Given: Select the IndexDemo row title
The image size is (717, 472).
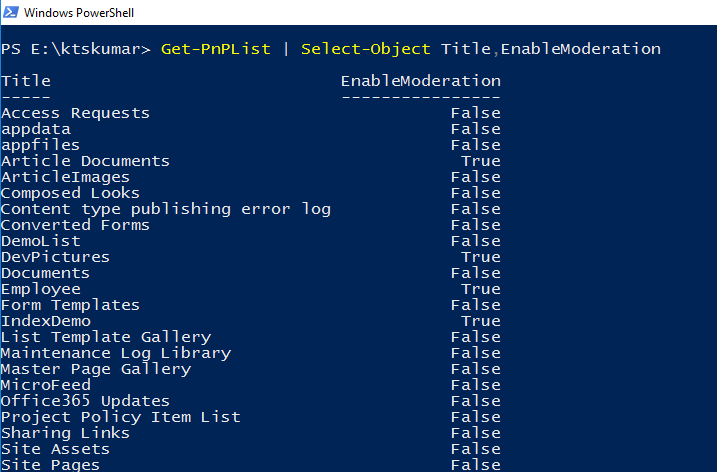Looking at the screenshot, I should [45, 321].
